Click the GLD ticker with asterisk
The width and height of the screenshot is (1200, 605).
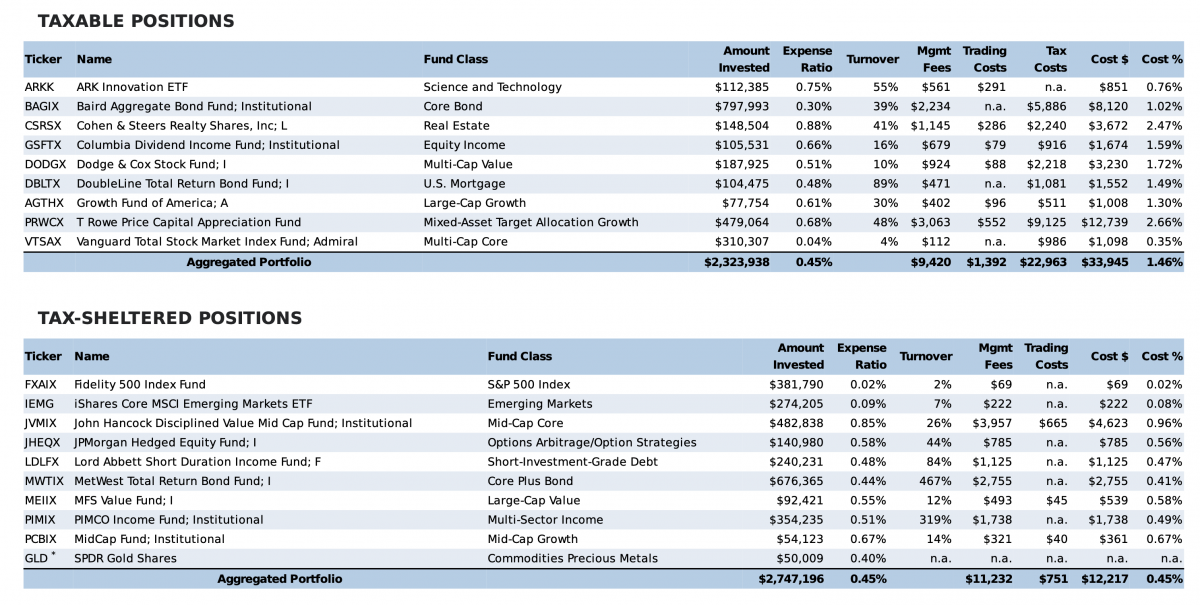coord(39,558)
